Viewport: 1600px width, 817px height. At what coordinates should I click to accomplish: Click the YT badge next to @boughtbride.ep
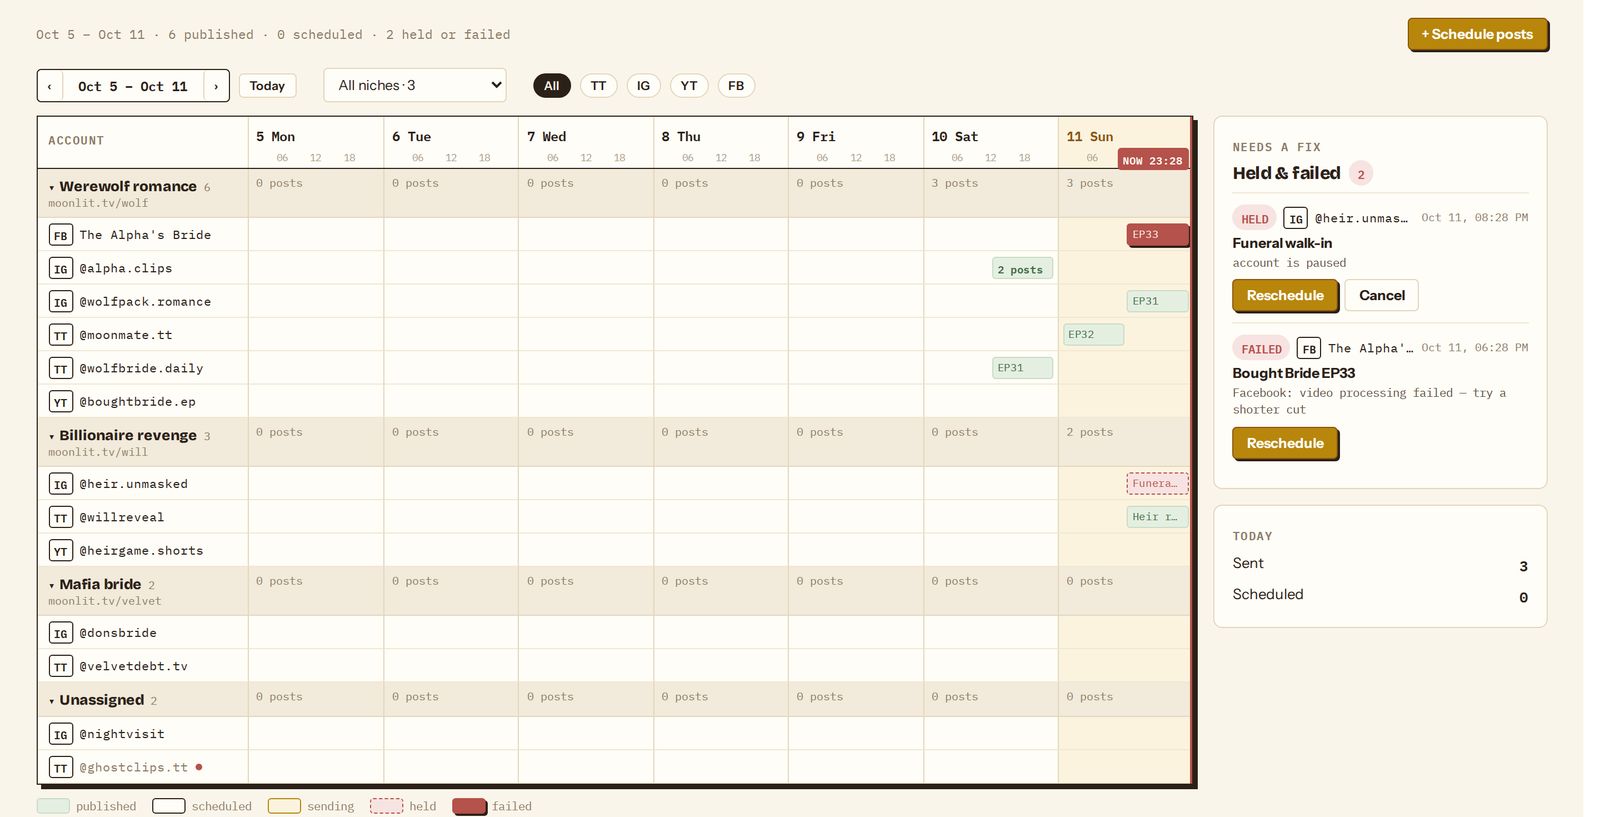coord(61,402)
